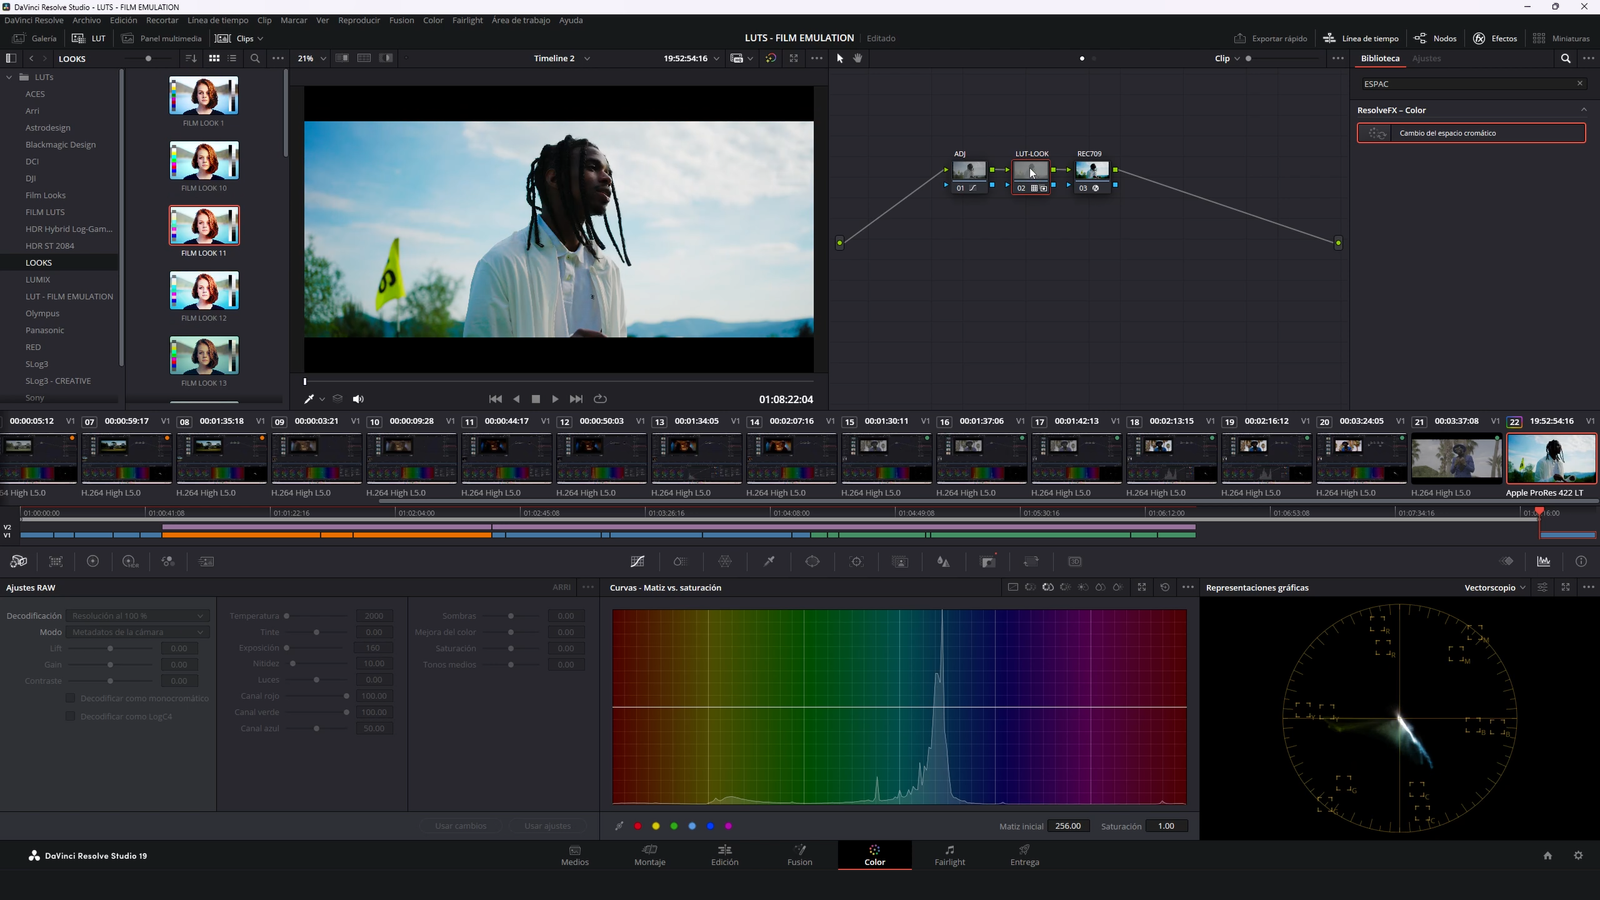Enable Decodificar como monocromático checkbox
The width and height of the screenshot is (1600, 900).
click(x=70, y=698)
